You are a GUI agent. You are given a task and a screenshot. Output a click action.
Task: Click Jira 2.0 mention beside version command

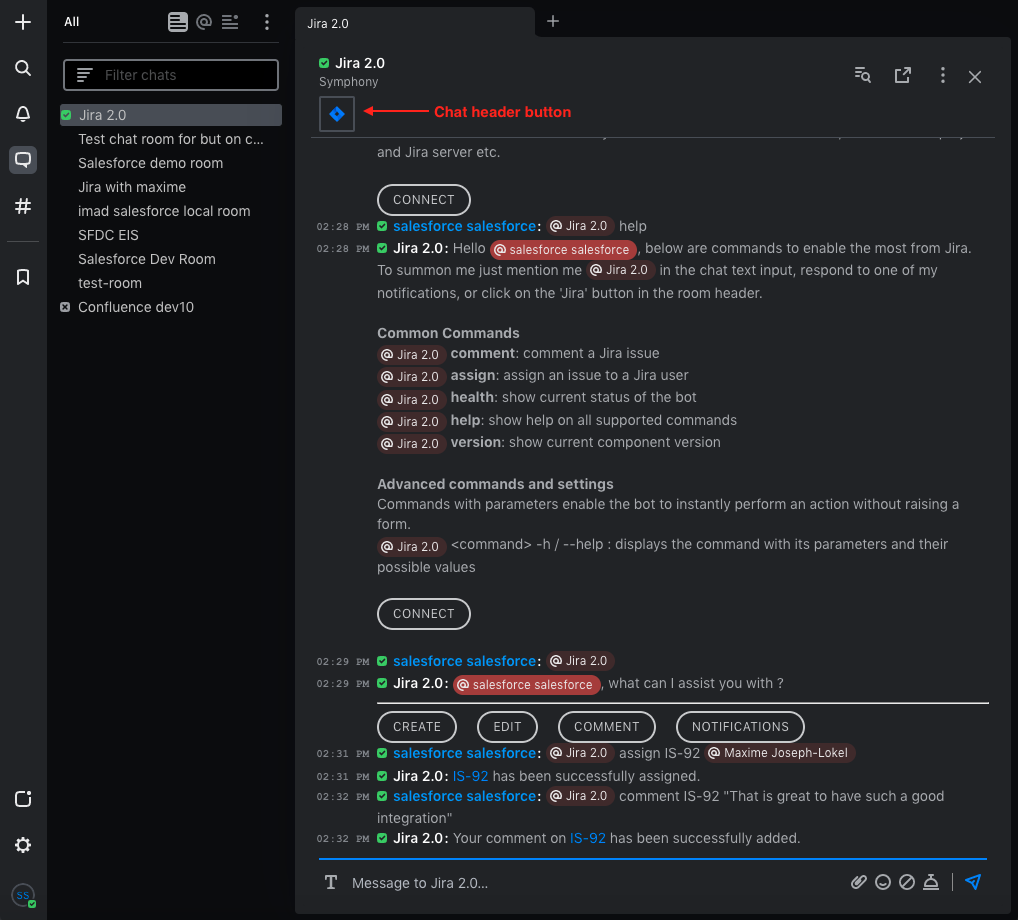[x=411, y=443]
